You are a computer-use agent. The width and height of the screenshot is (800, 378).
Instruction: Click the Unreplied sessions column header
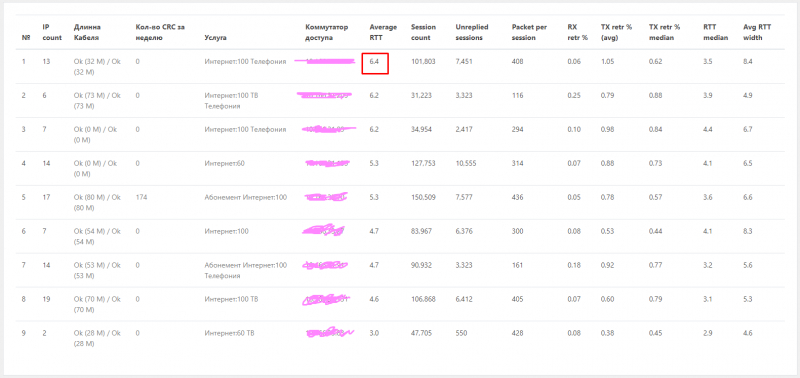(x=472, y=32)
